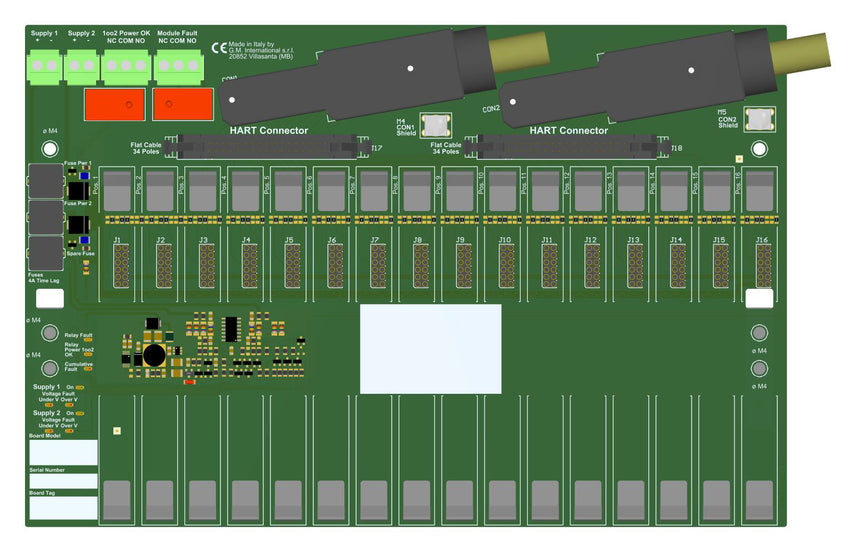
Task: Click the Serial Number label field
Action: tap(62, 481)
